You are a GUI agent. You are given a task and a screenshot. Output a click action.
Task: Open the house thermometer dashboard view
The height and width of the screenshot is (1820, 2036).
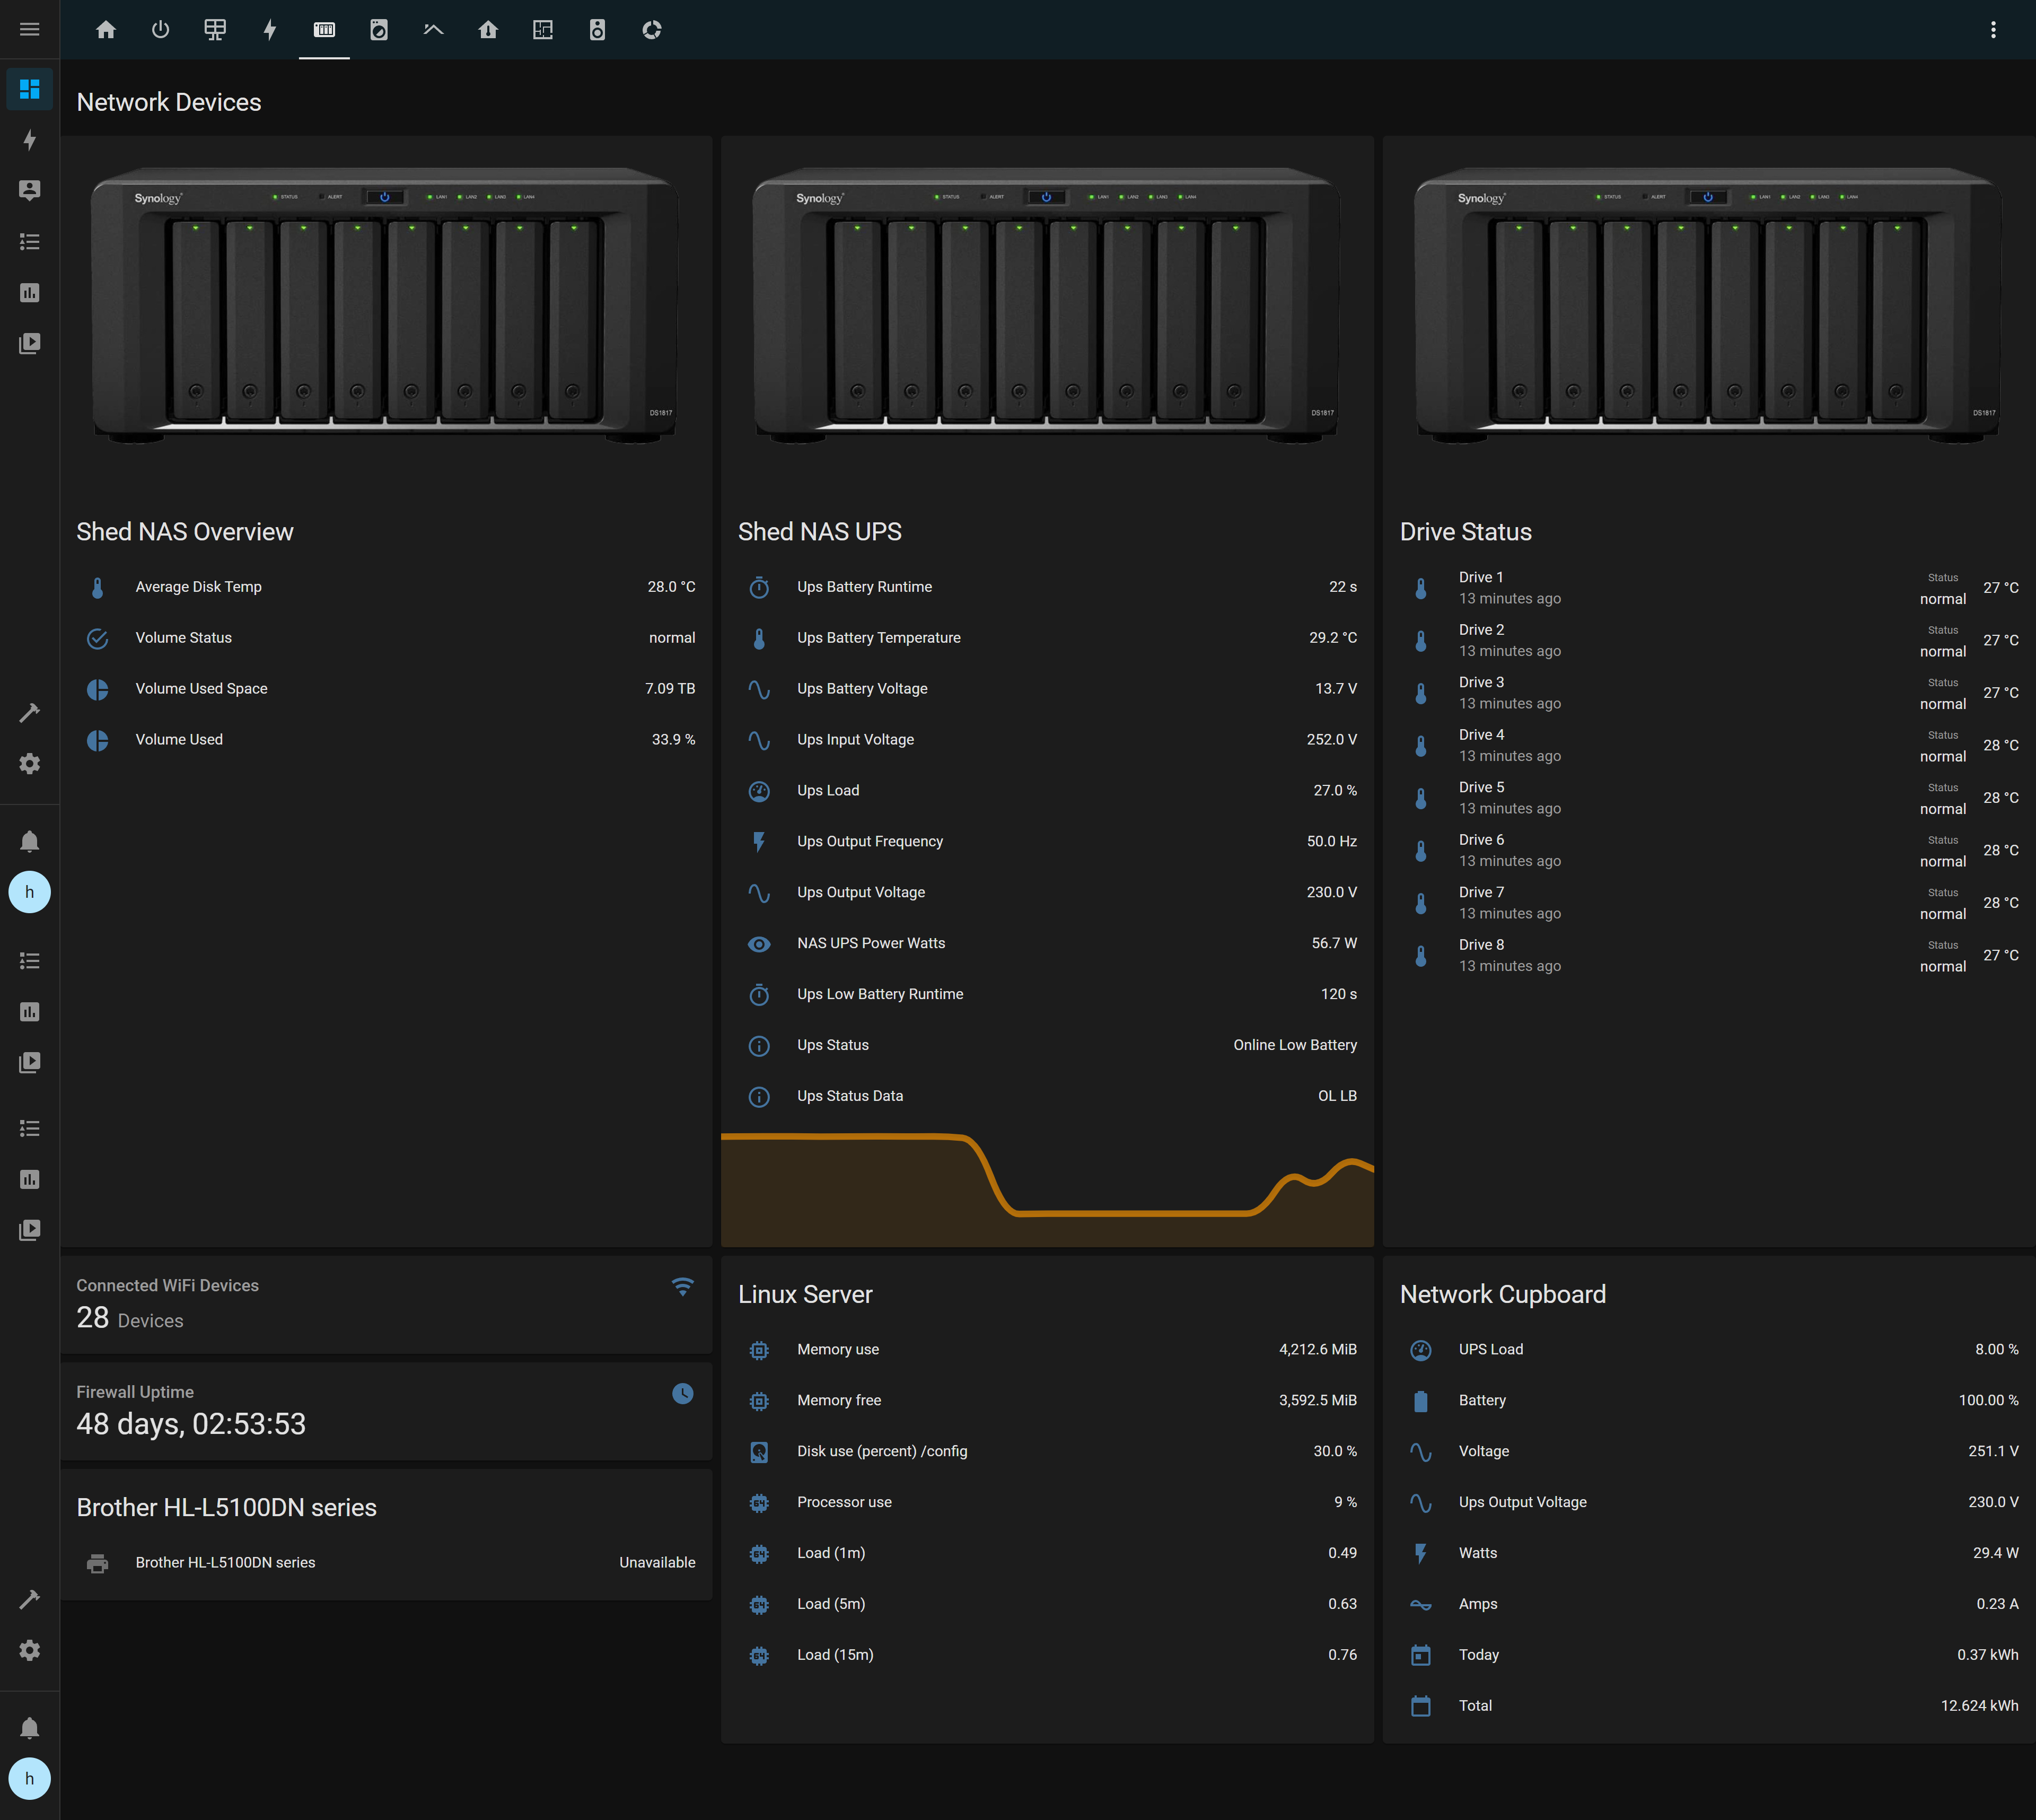pyautogui.click(x=489, y=29)
